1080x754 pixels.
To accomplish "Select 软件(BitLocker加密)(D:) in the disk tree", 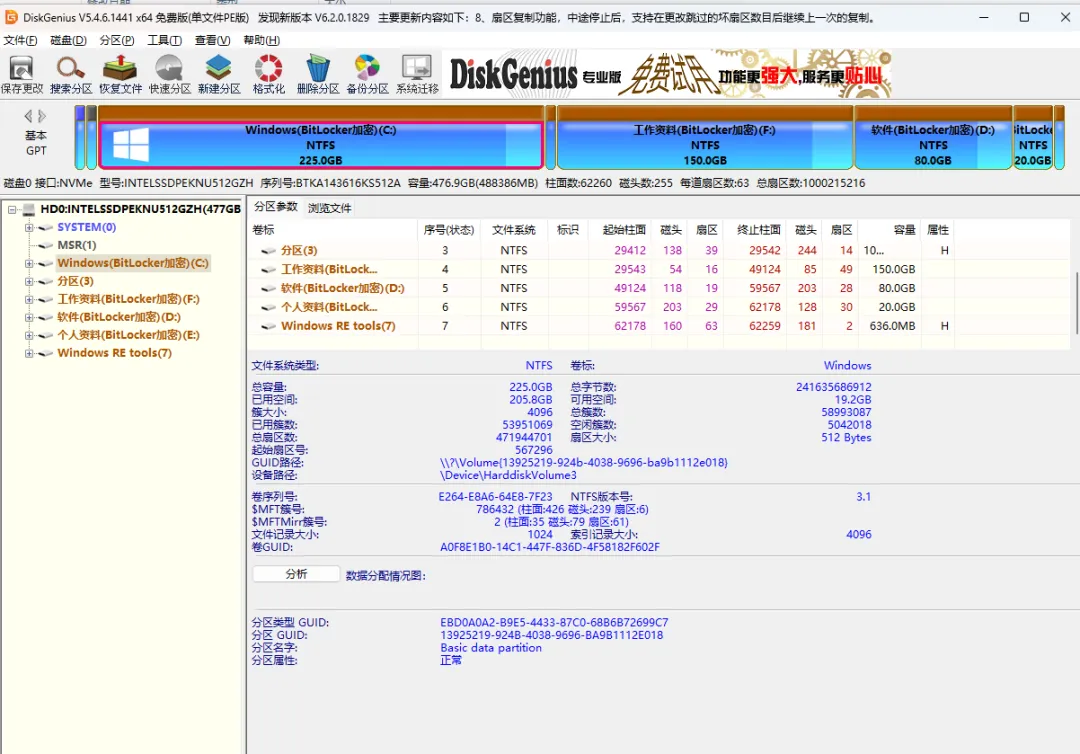I will pyautogui.click(x=118, y=317).
